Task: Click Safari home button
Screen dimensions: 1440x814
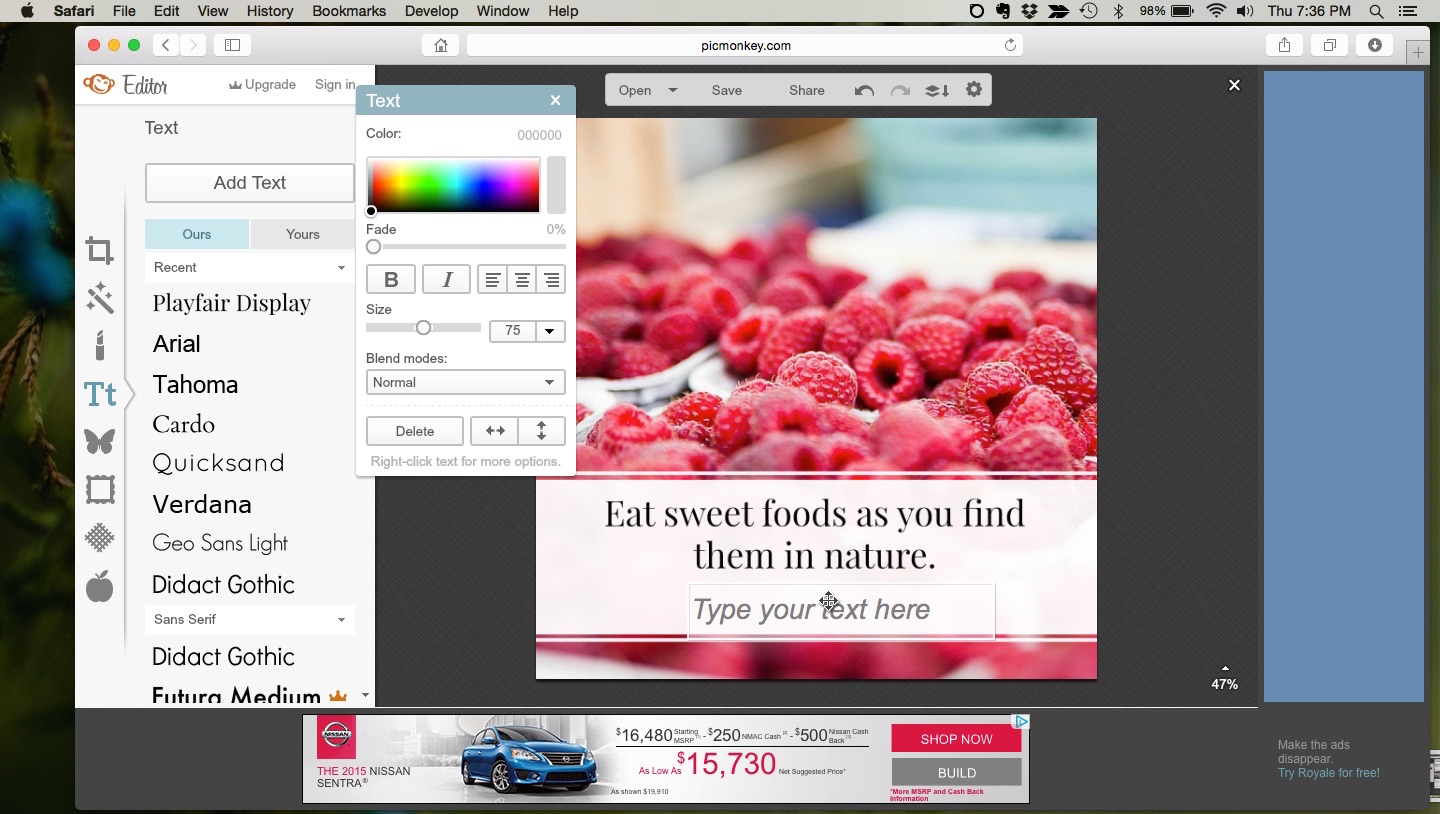Action: [440, 45]
